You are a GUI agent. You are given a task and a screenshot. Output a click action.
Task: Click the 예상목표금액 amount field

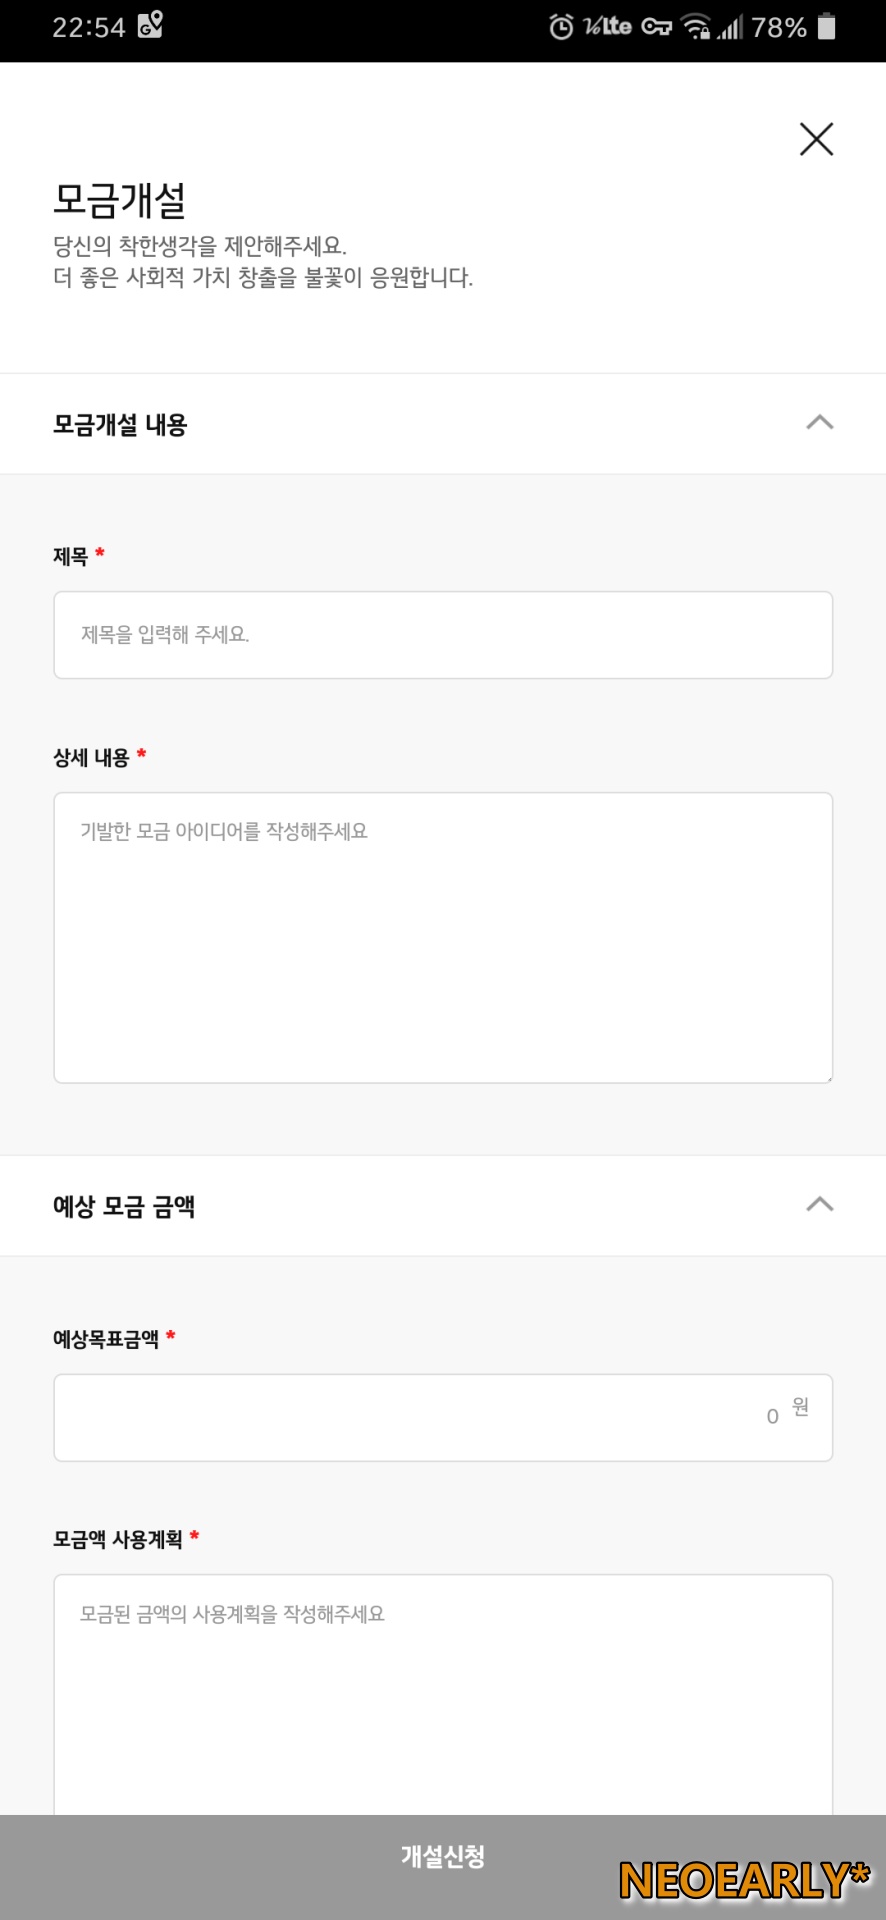coord(443,1417)
